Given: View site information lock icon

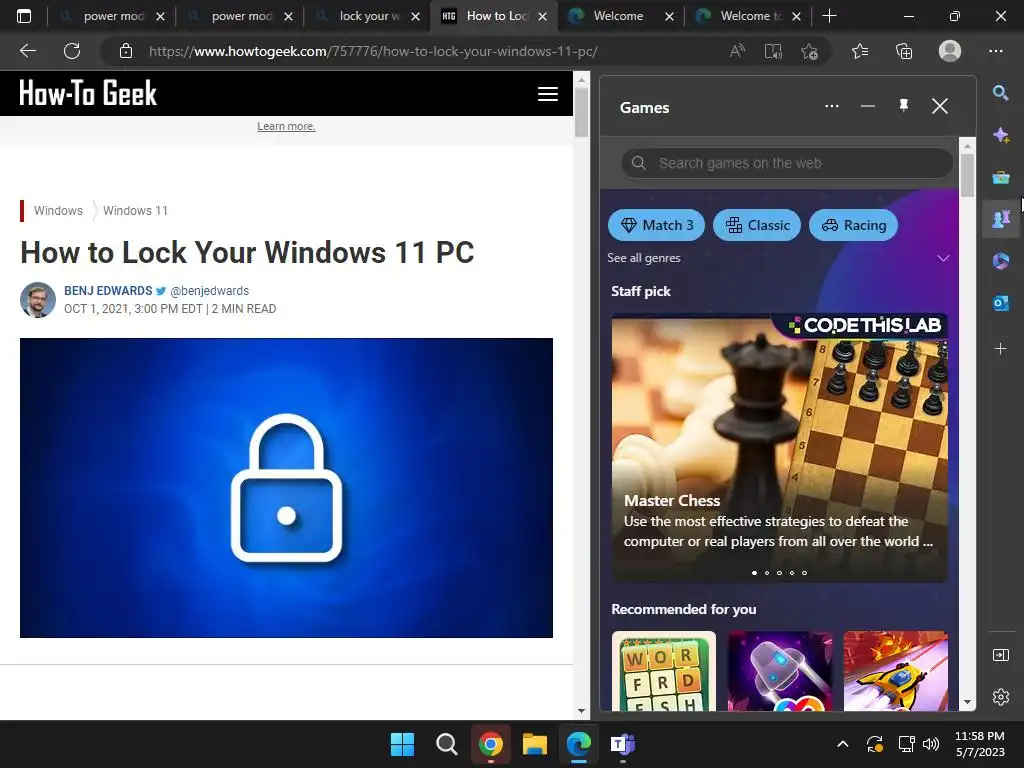Looking at the screenshot, I should [x=126, y=51].
